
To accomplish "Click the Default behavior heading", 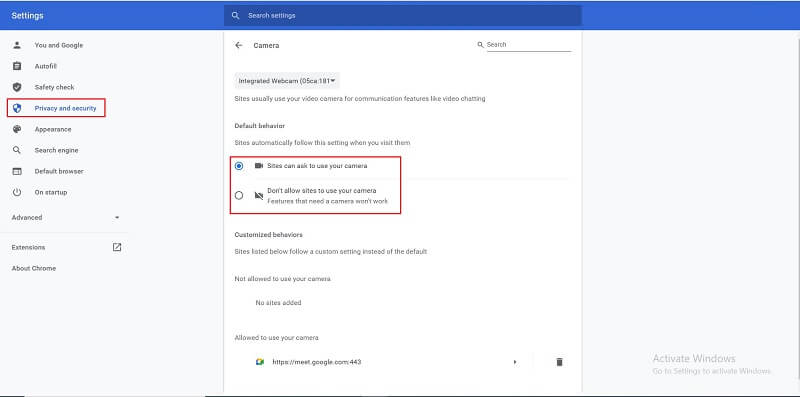I will coord(260,126).
